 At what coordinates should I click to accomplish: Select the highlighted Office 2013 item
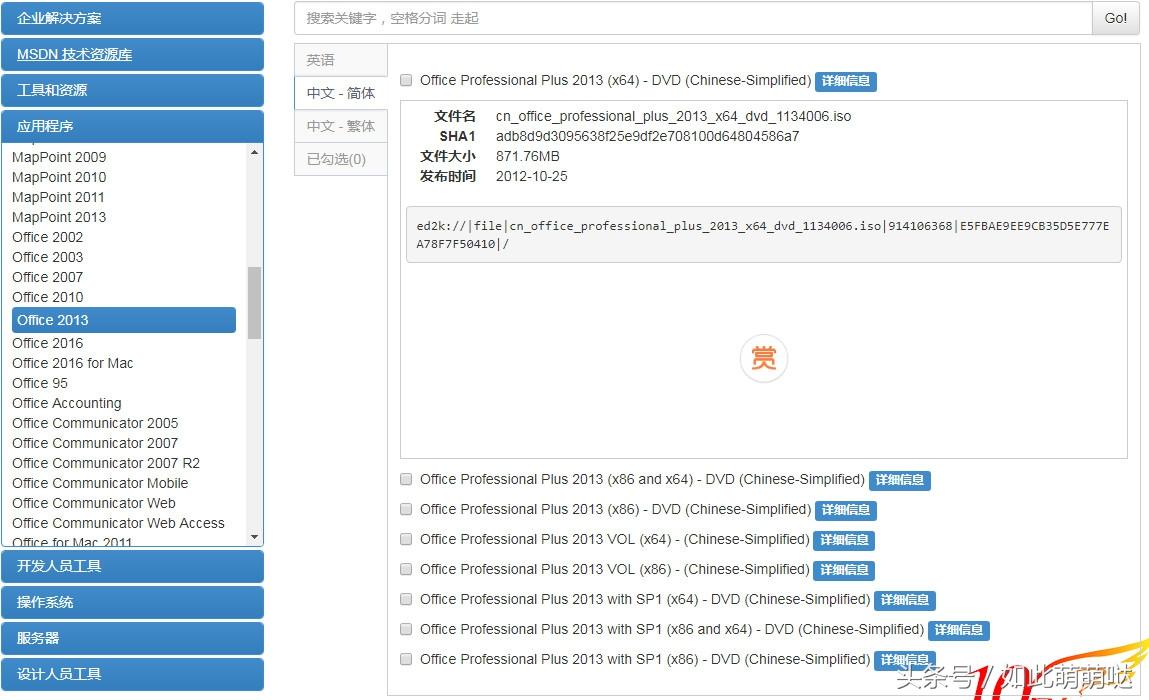124,320
